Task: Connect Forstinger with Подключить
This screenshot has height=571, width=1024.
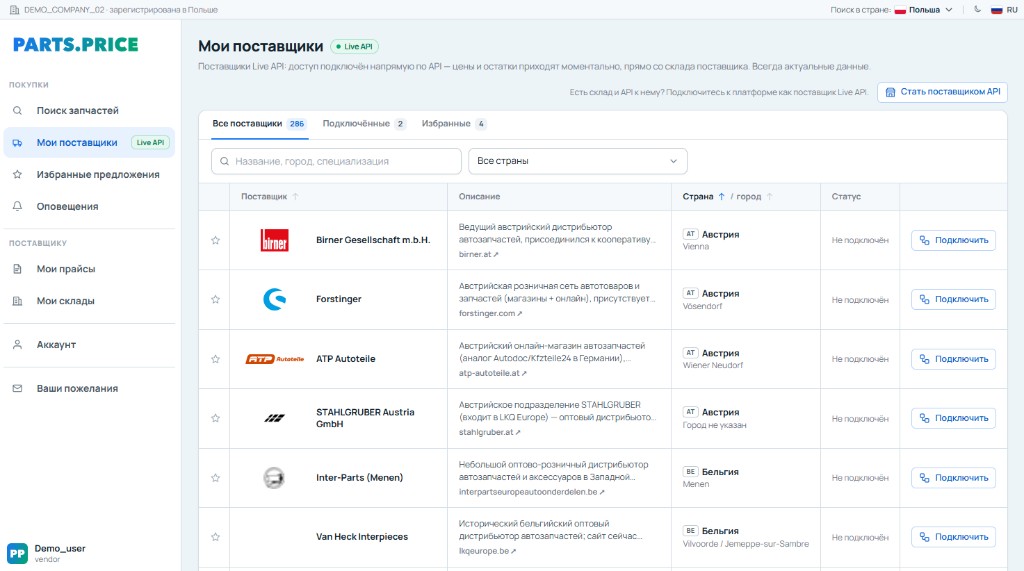Action: tap(953, 299)
